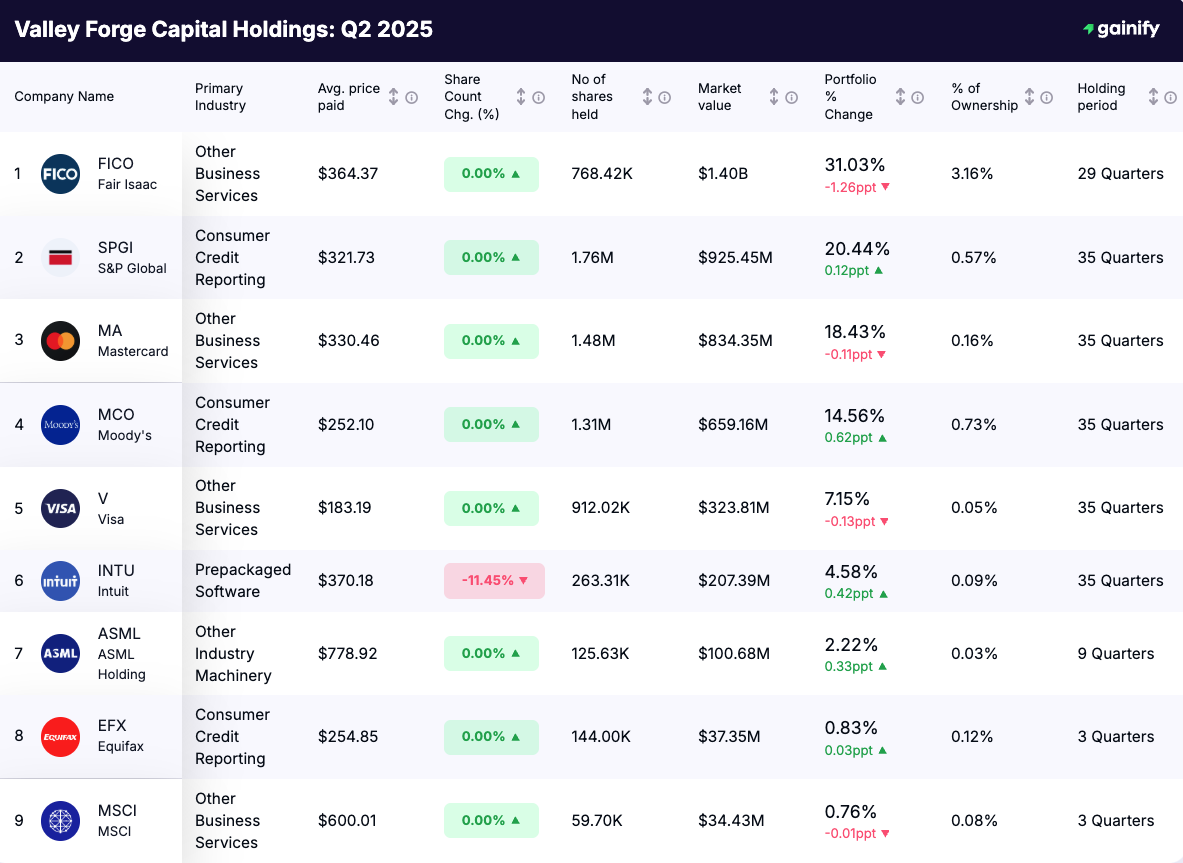The image size is (1183, 863).
Task: Click the 3.16% ownership cell
Action: tap(972, 174)
